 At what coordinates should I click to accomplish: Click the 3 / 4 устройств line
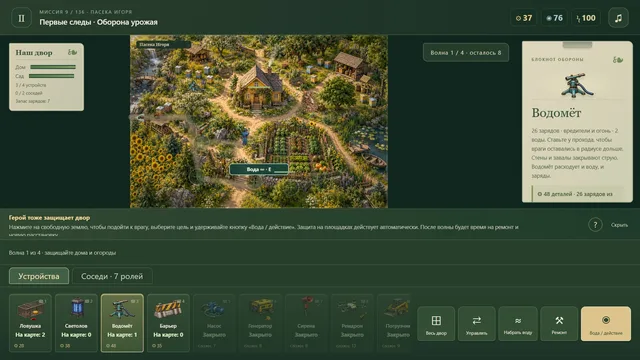pyautogui.click(x=31, y=85)
